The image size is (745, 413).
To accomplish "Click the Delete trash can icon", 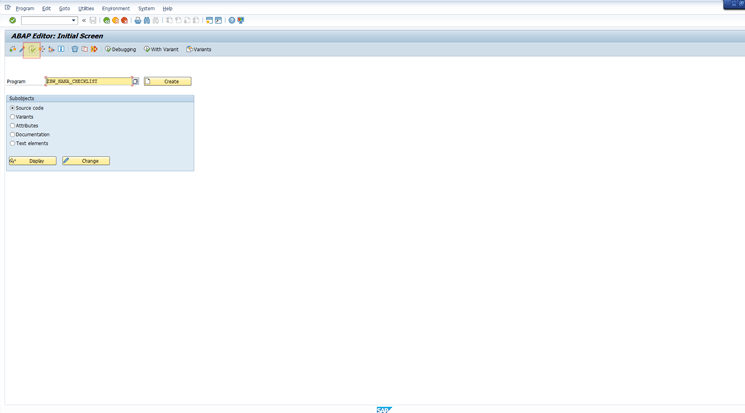I will [x=75, y=49].
